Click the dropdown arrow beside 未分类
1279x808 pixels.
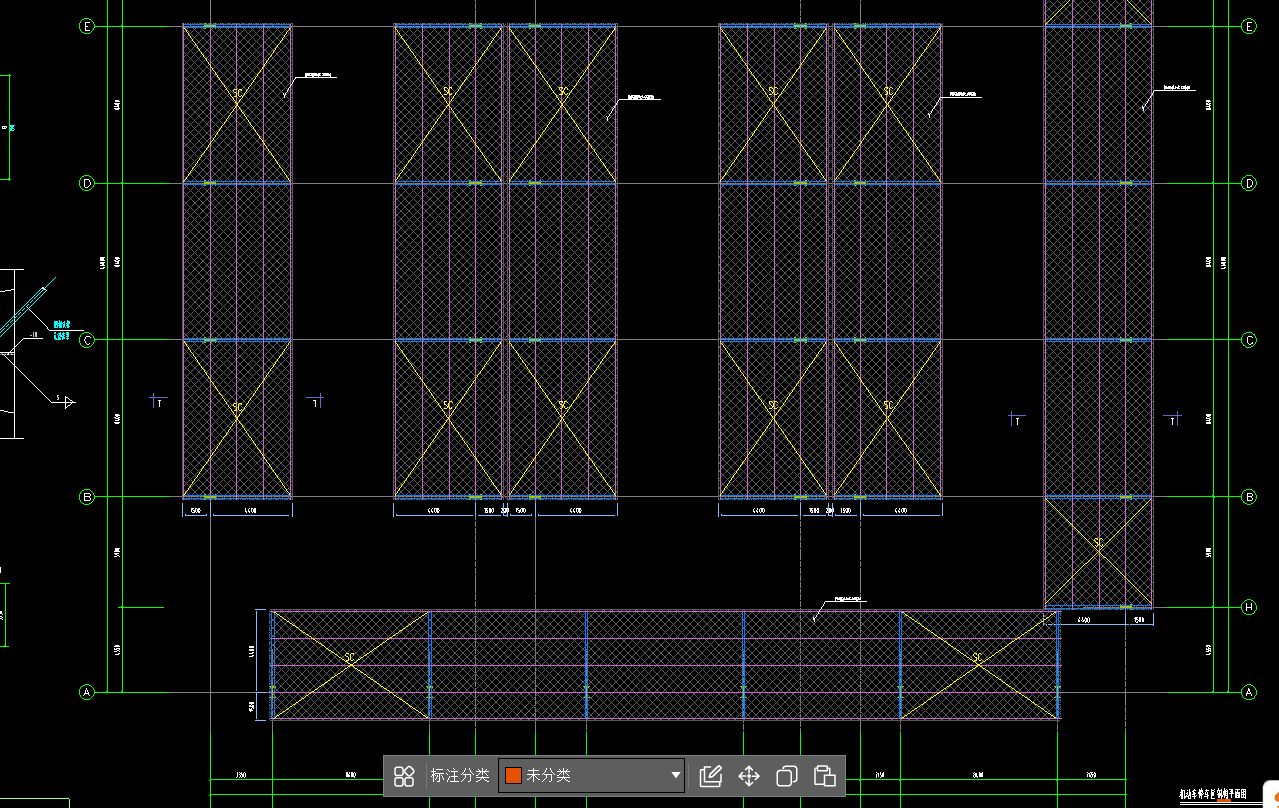point(676,776)
